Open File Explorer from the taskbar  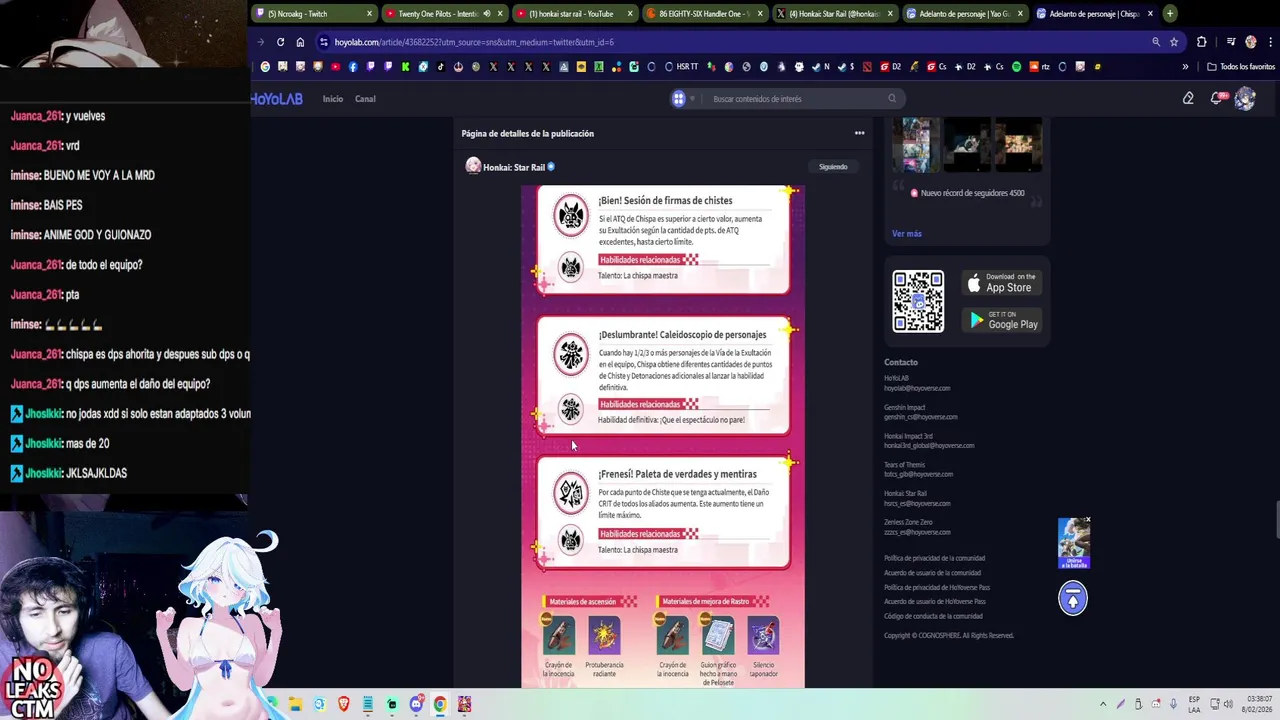coord(296,704)
